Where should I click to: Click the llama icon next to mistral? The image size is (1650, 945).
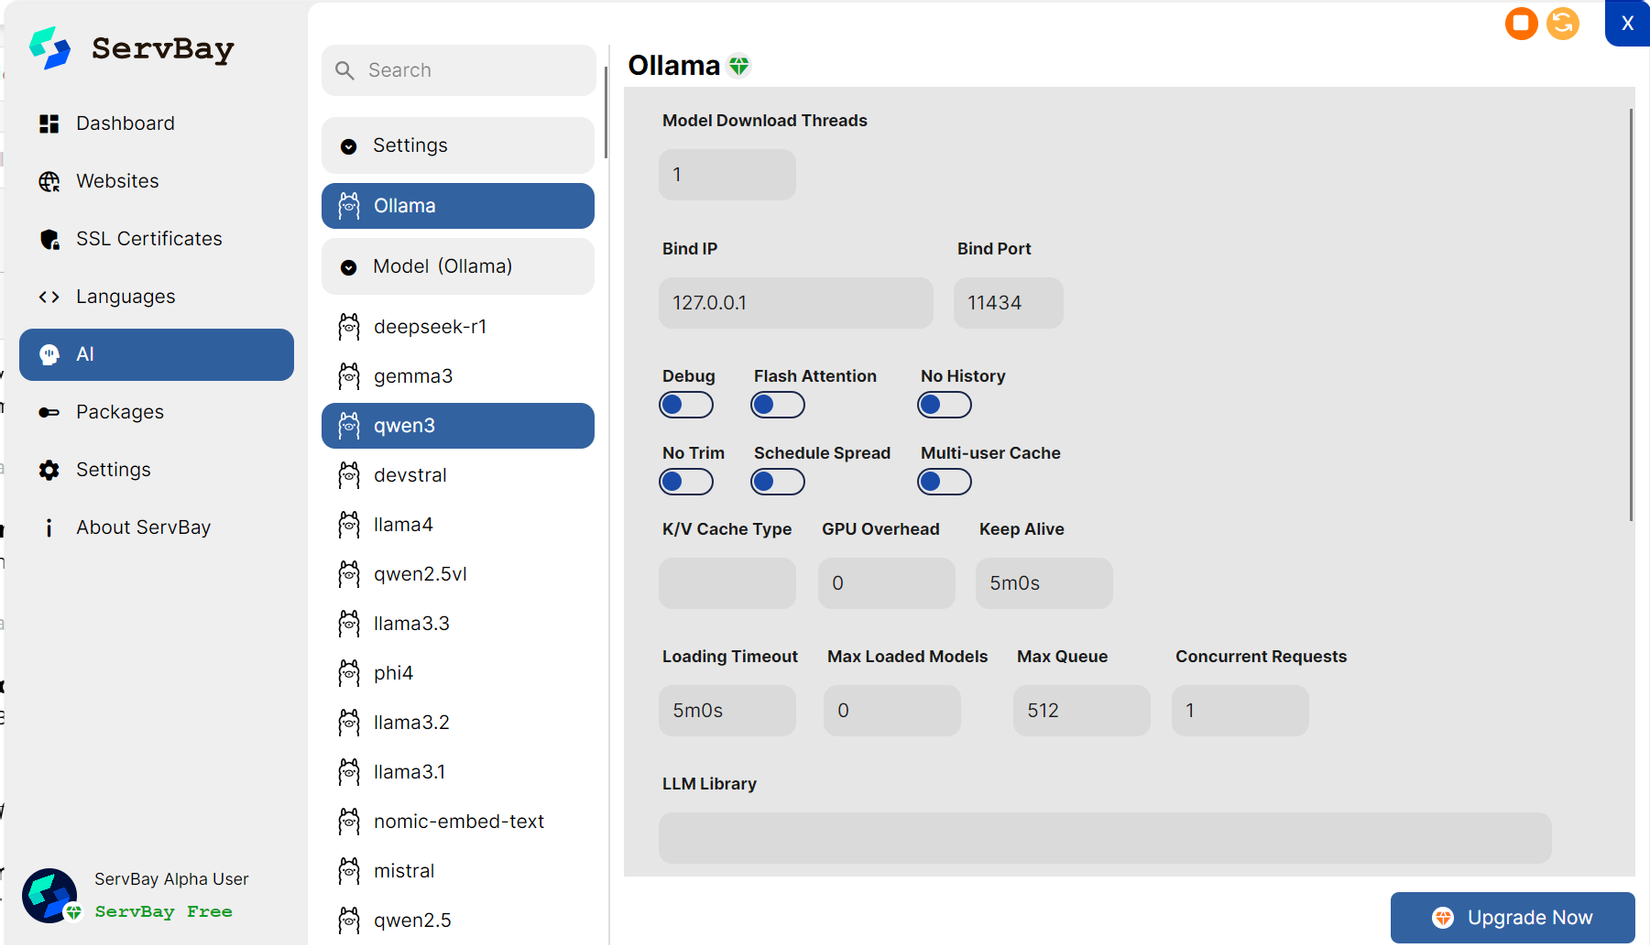[349, 871]
